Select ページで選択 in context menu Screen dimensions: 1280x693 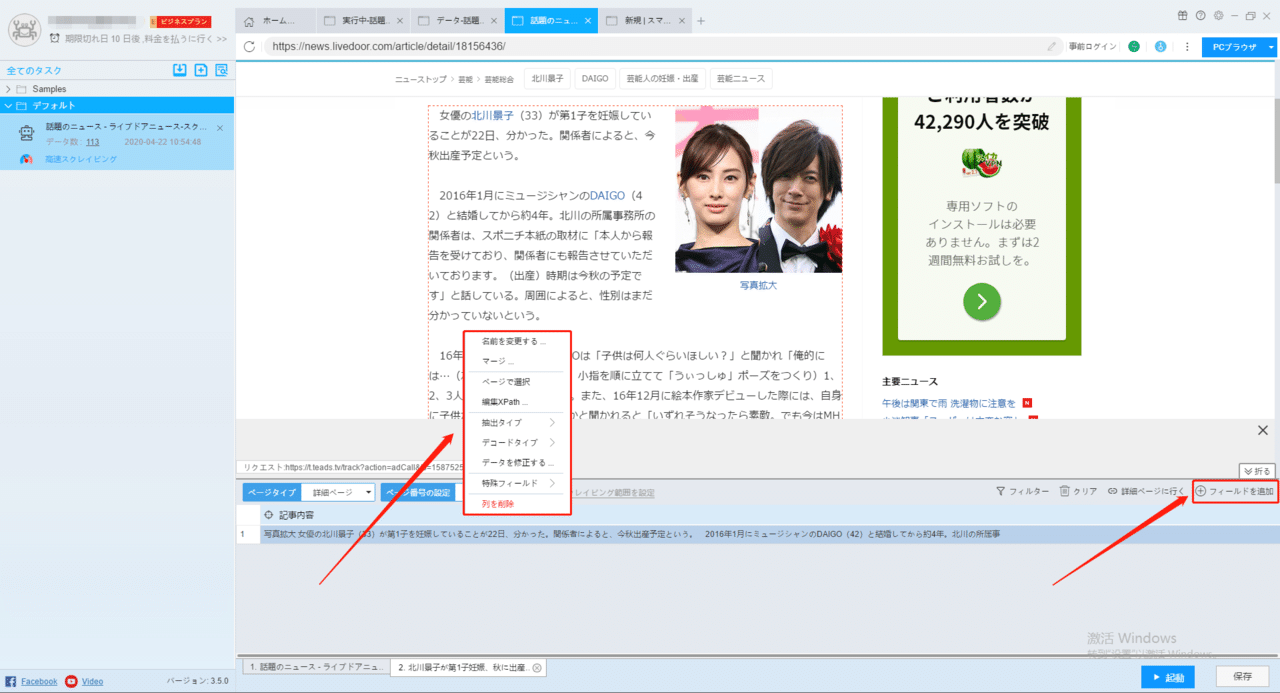point(506,382)
